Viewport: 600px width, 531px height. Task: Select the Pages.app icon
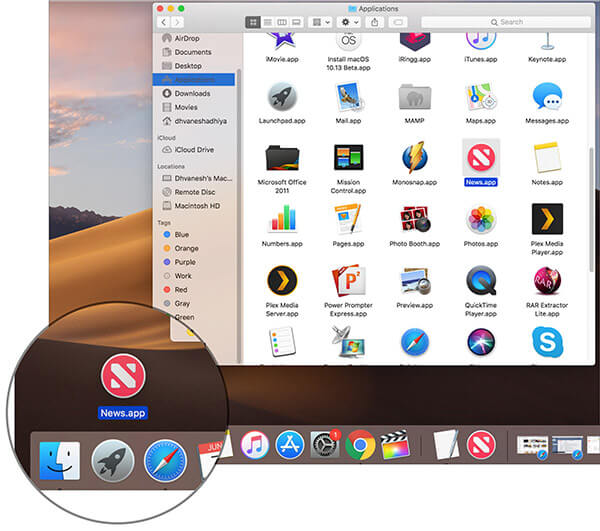point(348,219)
